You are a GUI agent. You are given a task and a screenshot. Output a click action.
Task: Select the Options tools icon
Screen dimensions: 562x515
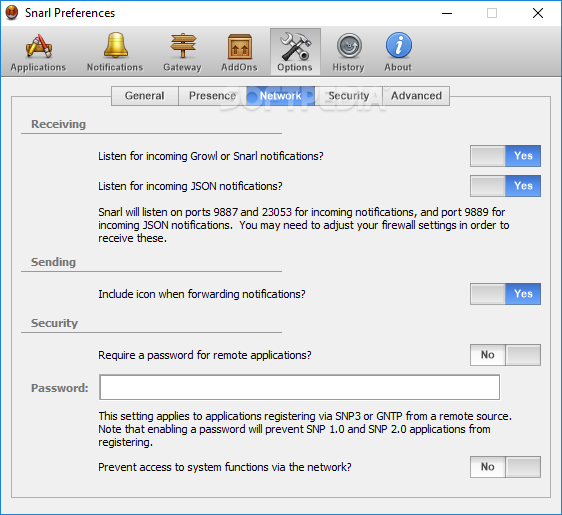pos(295,52)
